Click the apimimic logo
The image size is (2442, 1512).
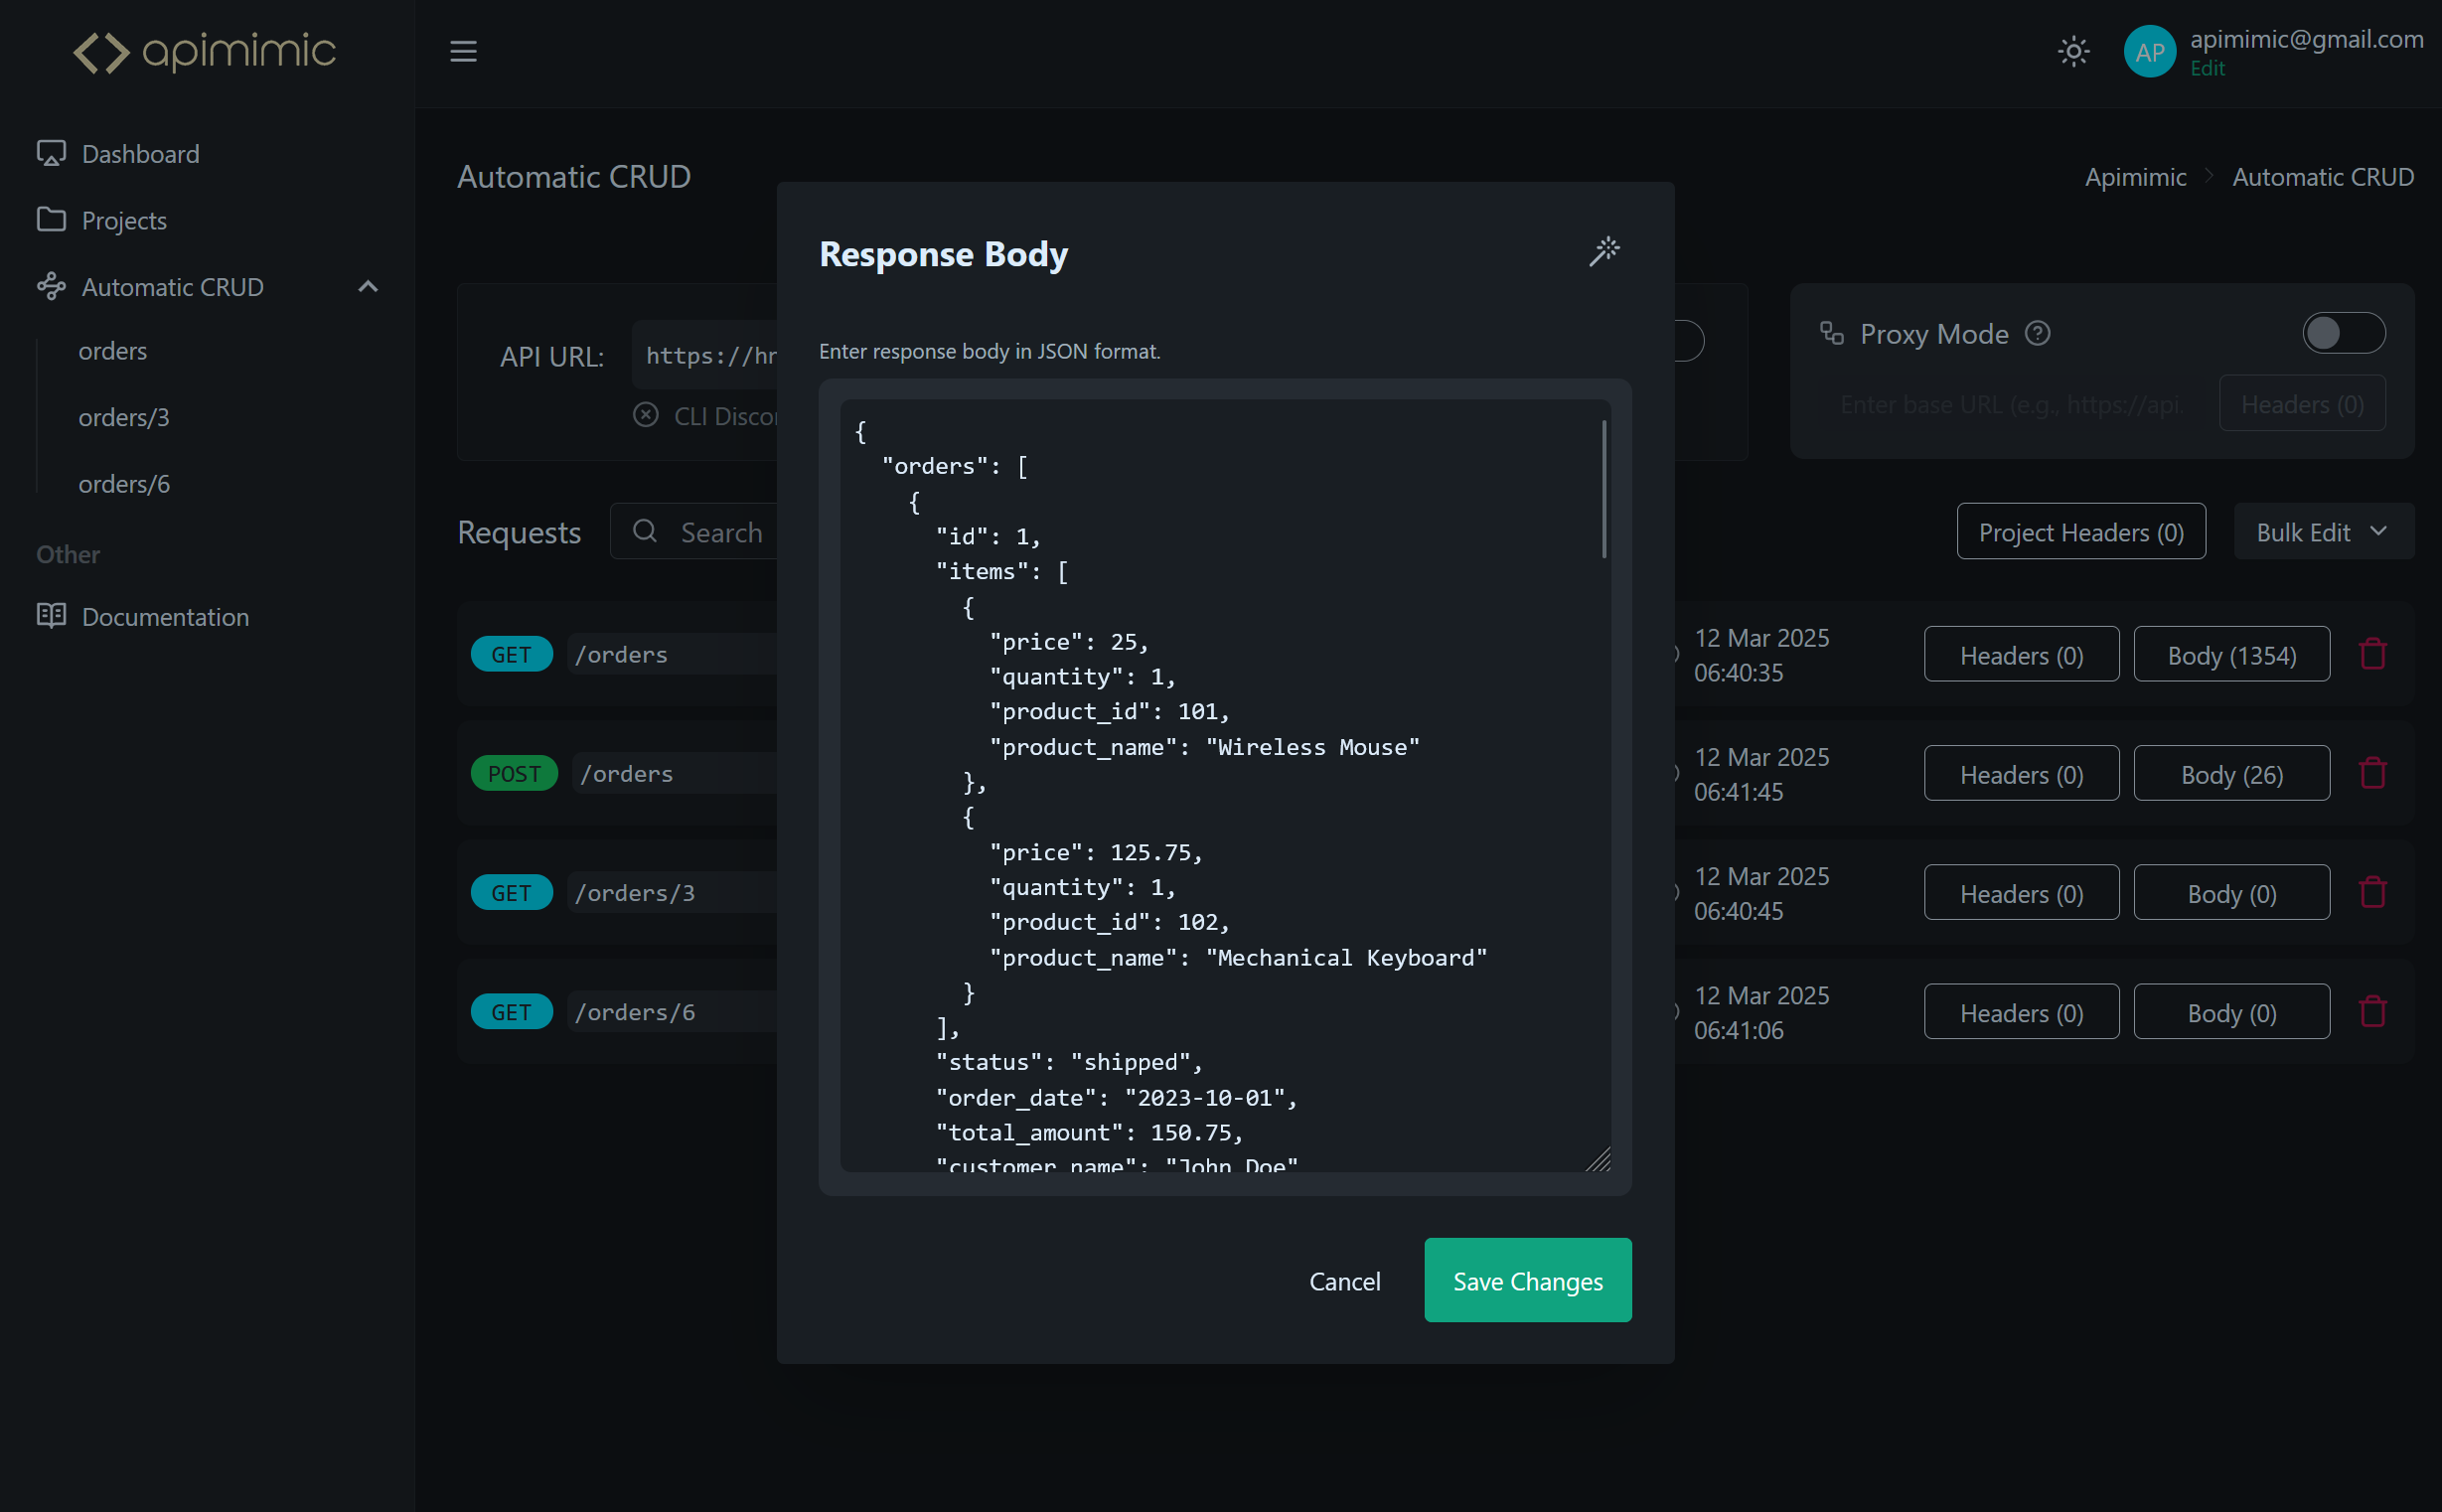coord(204,52)
